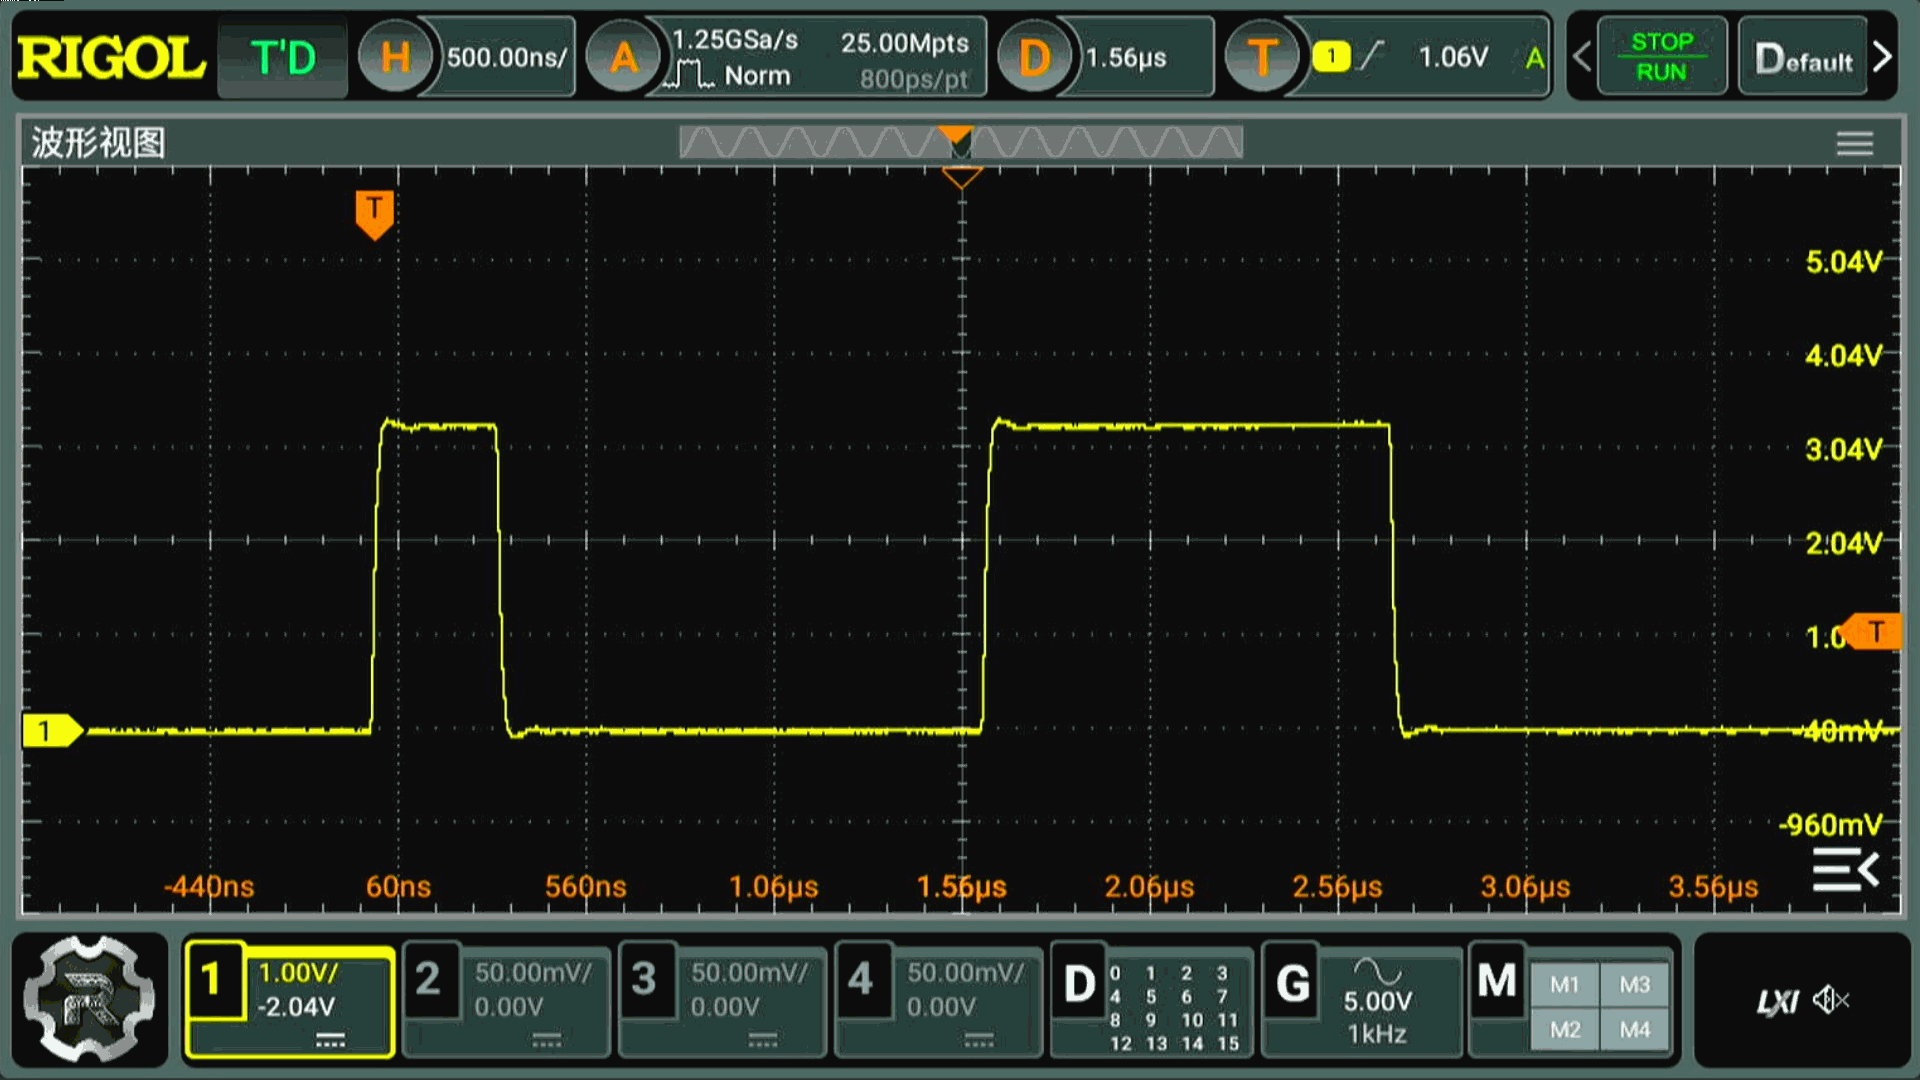Image resolution: width=1920 pixels, height=1080 pixels.
Task: Tap the orange D delay icon
Action: tap(1034, 57)
